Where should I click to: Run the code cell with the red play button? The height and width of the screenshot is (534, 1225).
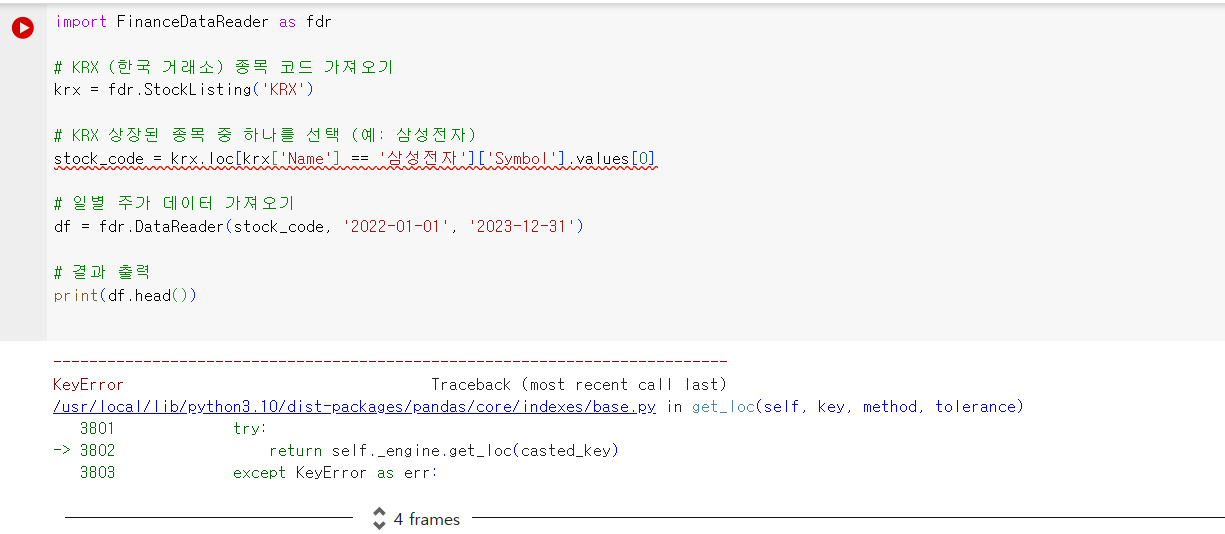point(22,28)
